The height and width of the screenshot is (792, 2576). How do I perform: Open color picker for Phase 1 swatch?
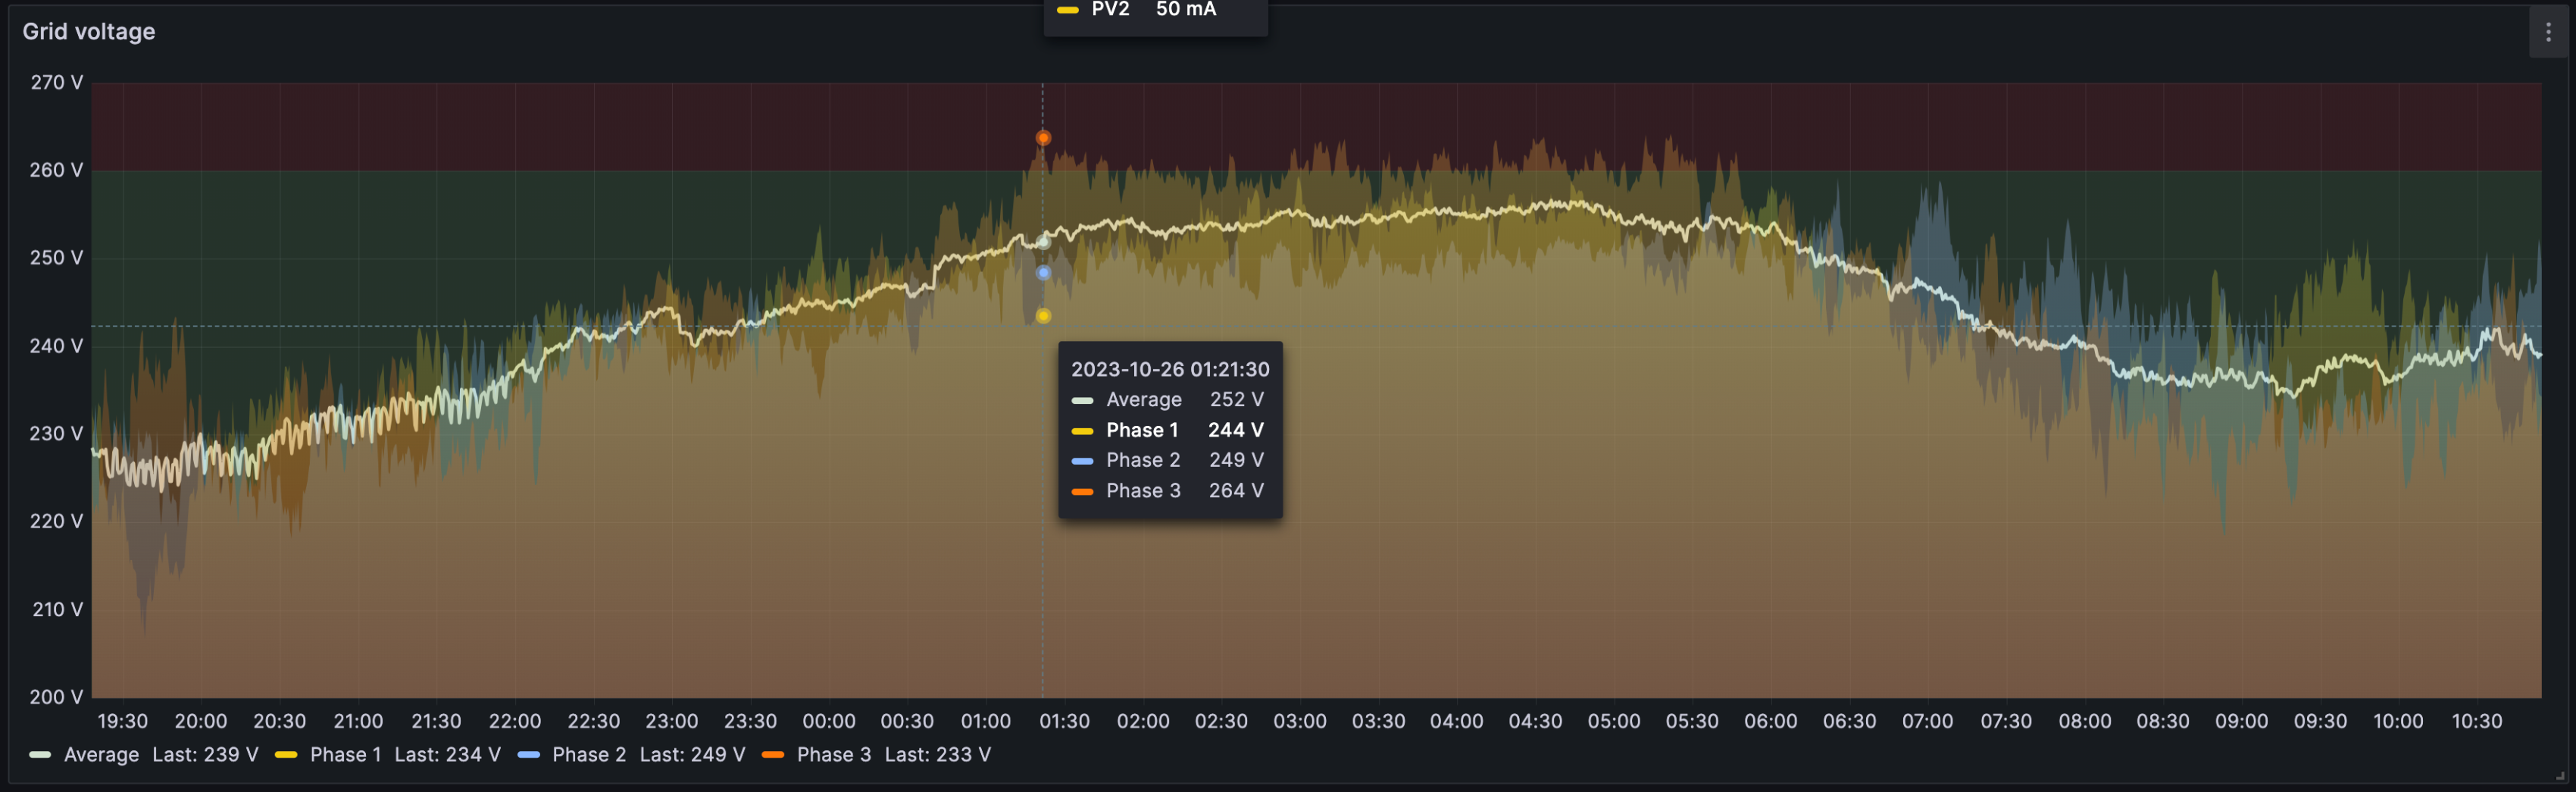[x=286, y=755]
